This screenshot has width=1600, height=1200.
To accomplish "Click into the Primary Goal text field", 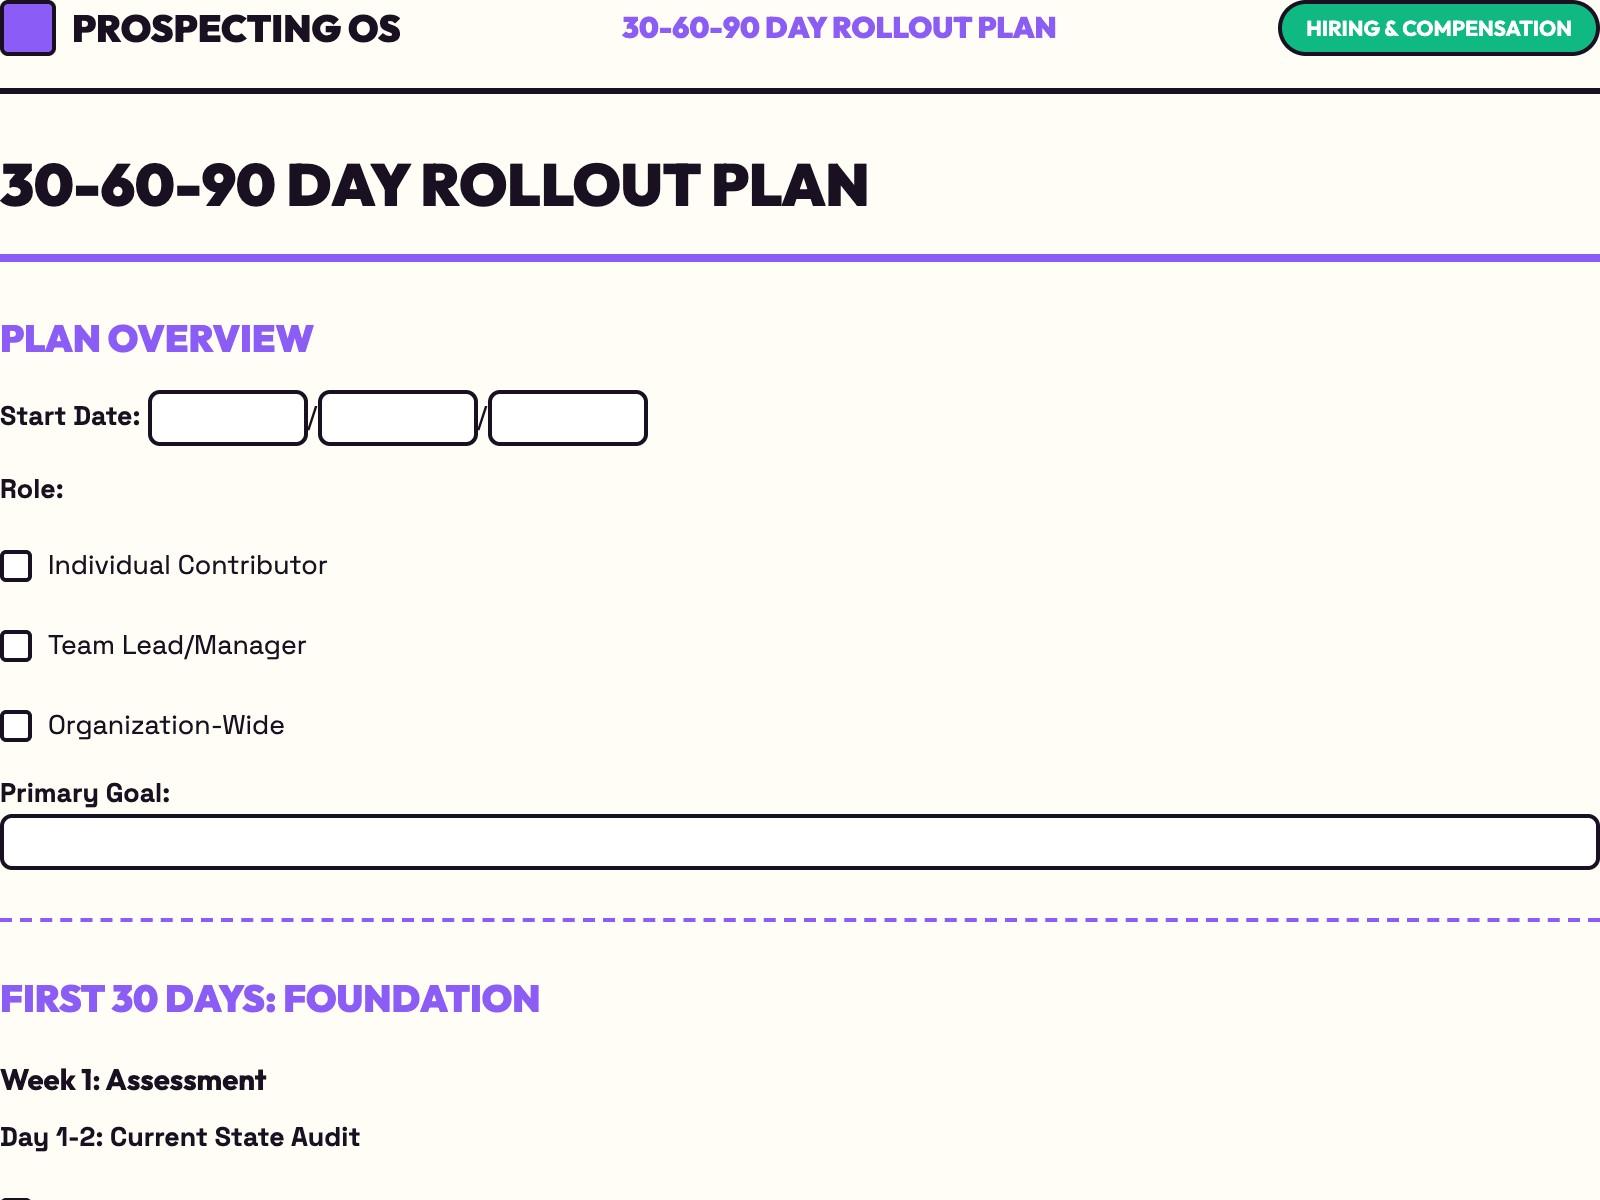I will [x=800, y=842].
